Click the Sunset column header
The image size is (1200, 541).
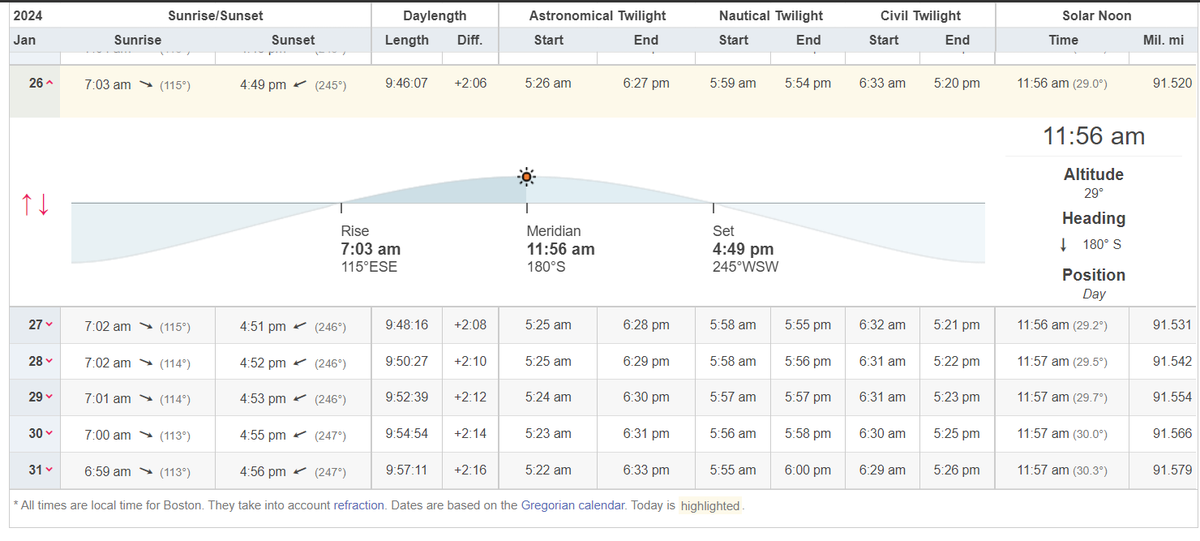point(293,40)
